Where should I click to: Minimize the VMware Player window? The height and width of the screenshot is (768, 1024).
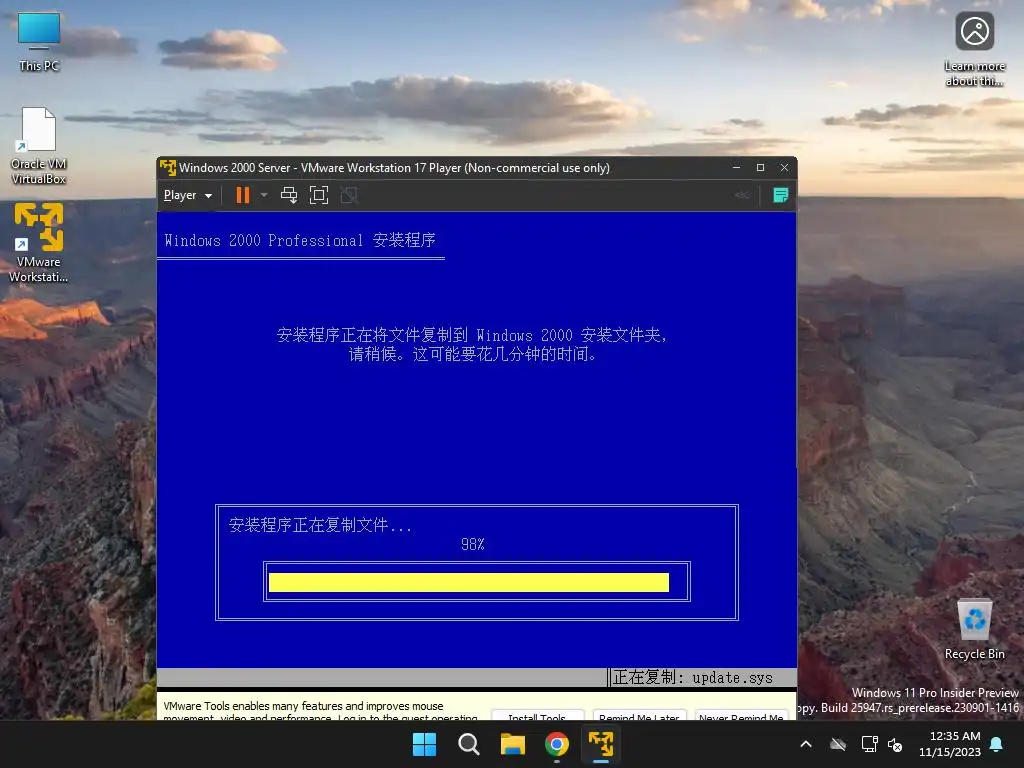tap(737, 168)
